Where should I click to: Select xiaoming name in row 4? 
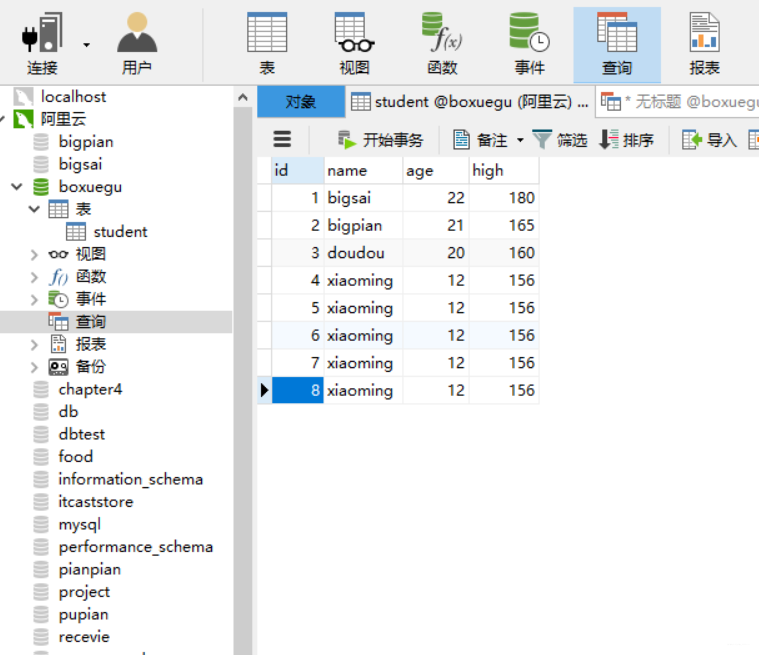[x=363, y=280]
